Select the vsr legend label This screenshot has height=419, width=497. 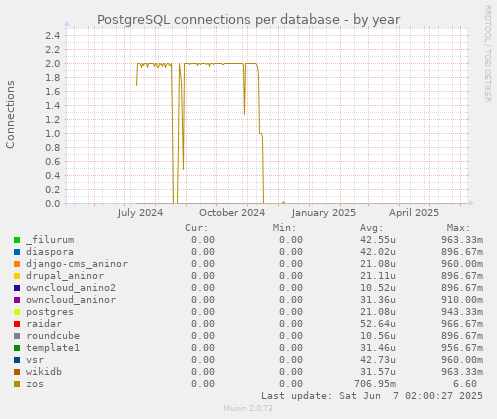pyautogui.click(x=35, y=360)
